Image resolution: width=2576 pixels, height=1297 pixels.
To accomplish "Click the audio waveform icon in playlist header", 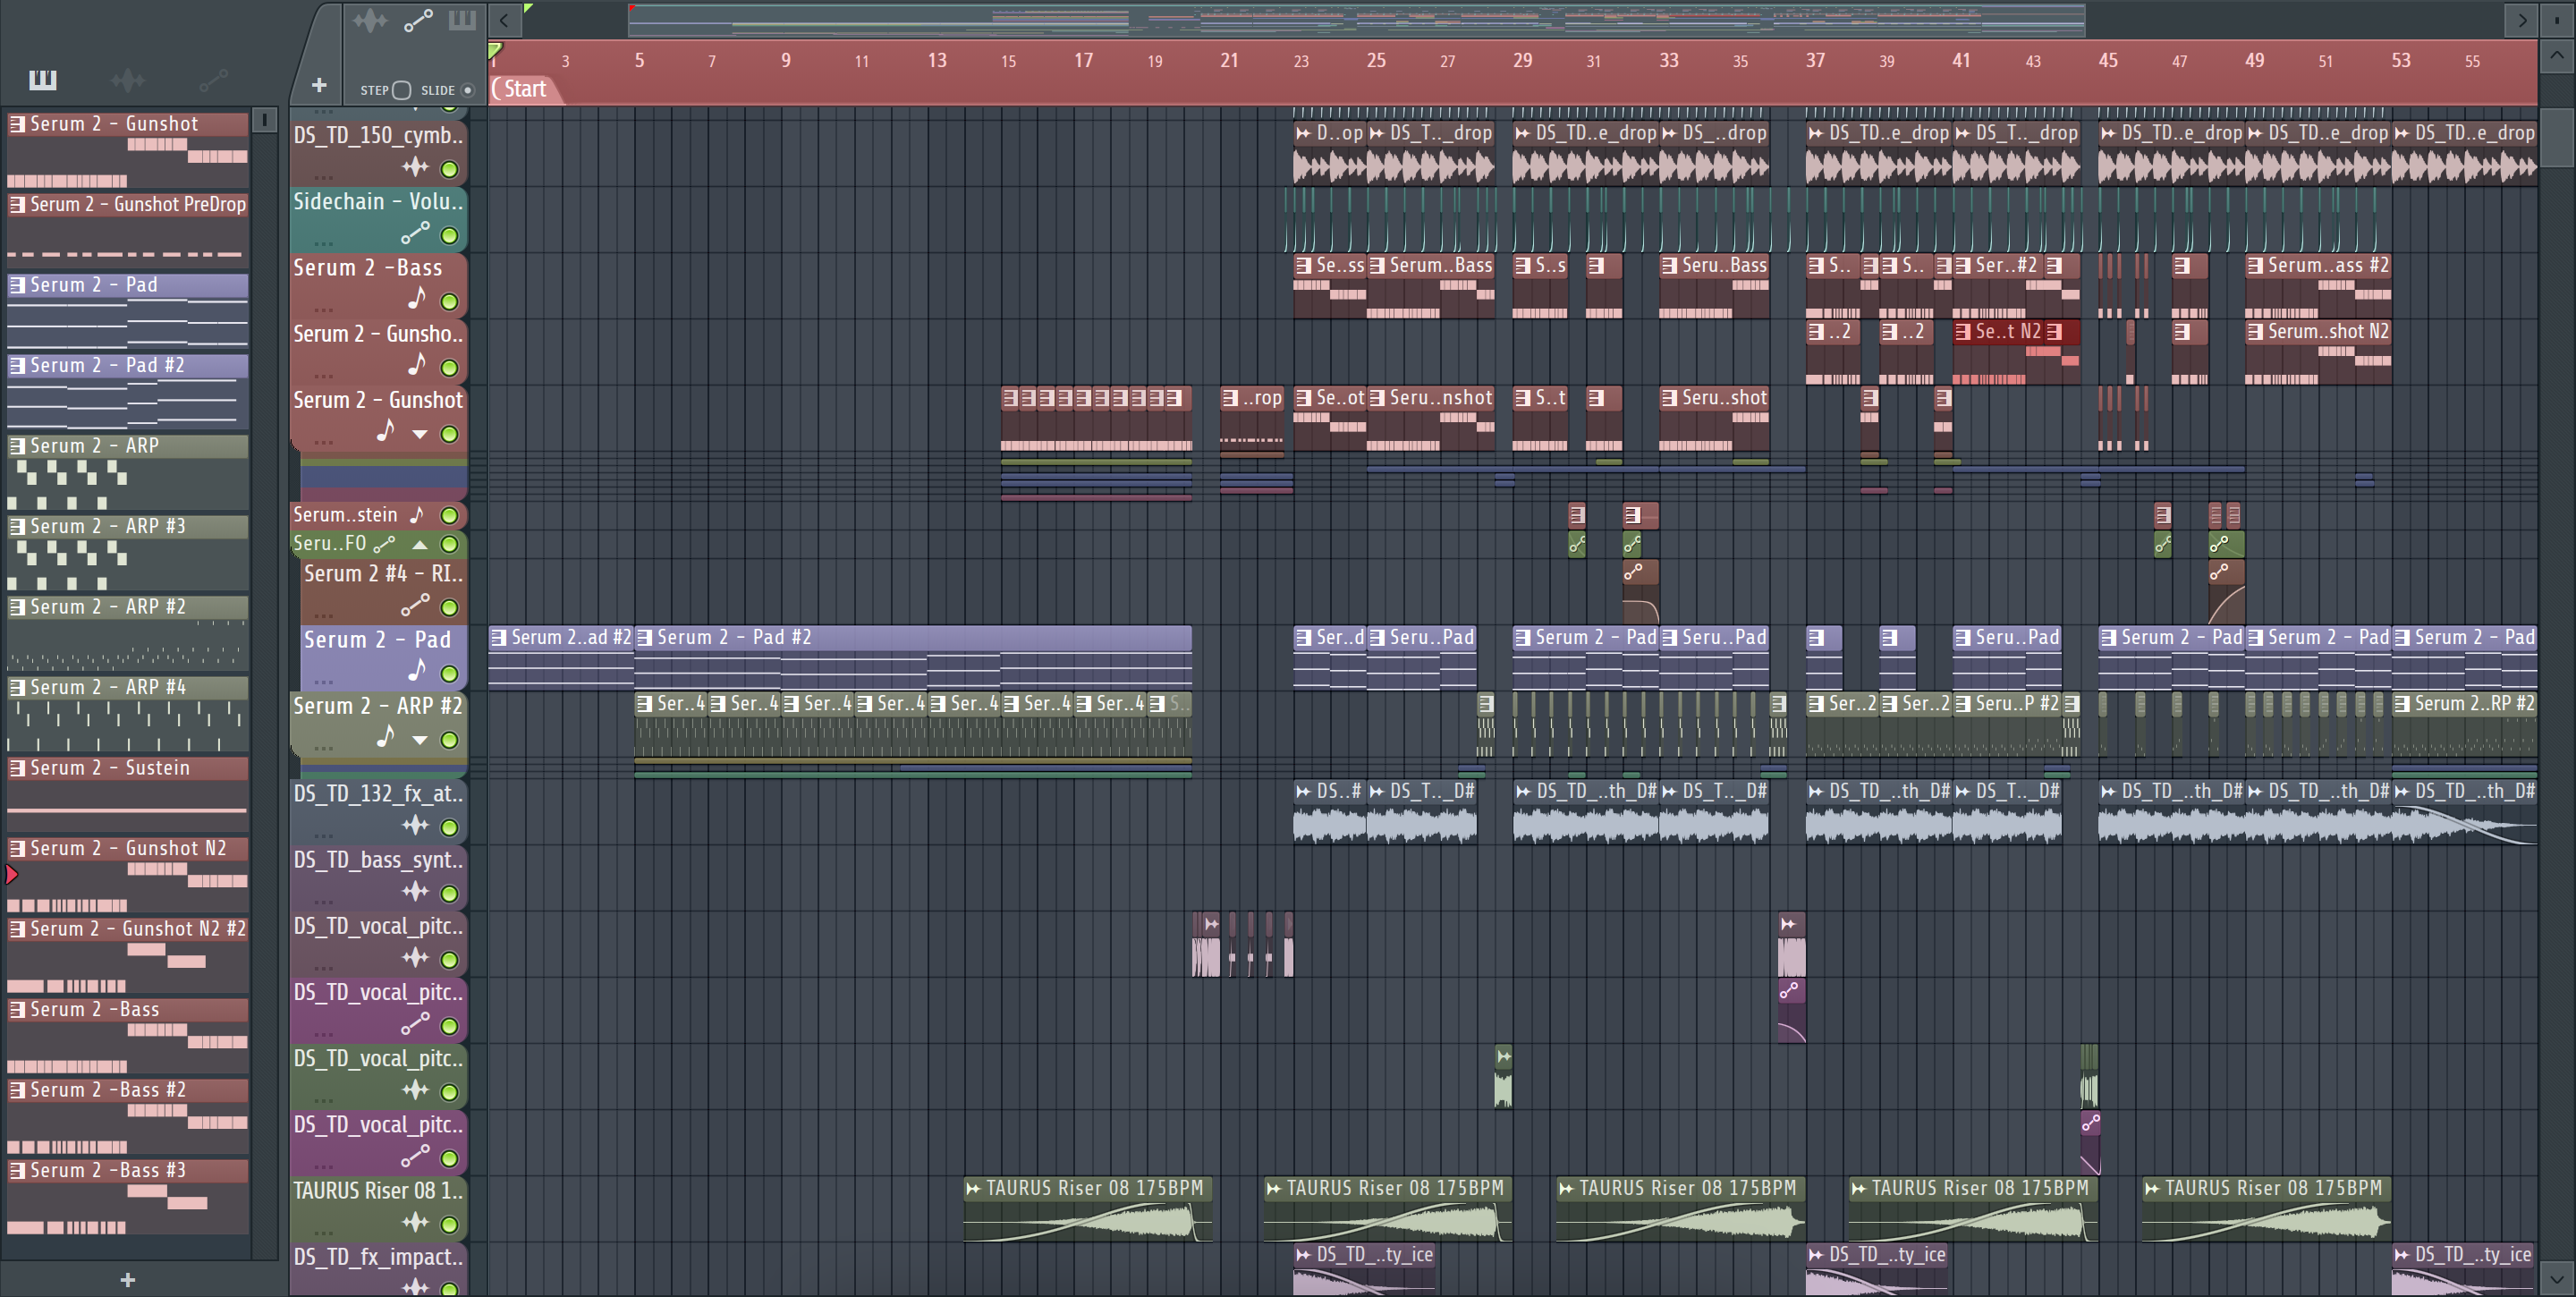I will (x=369, y=20).
